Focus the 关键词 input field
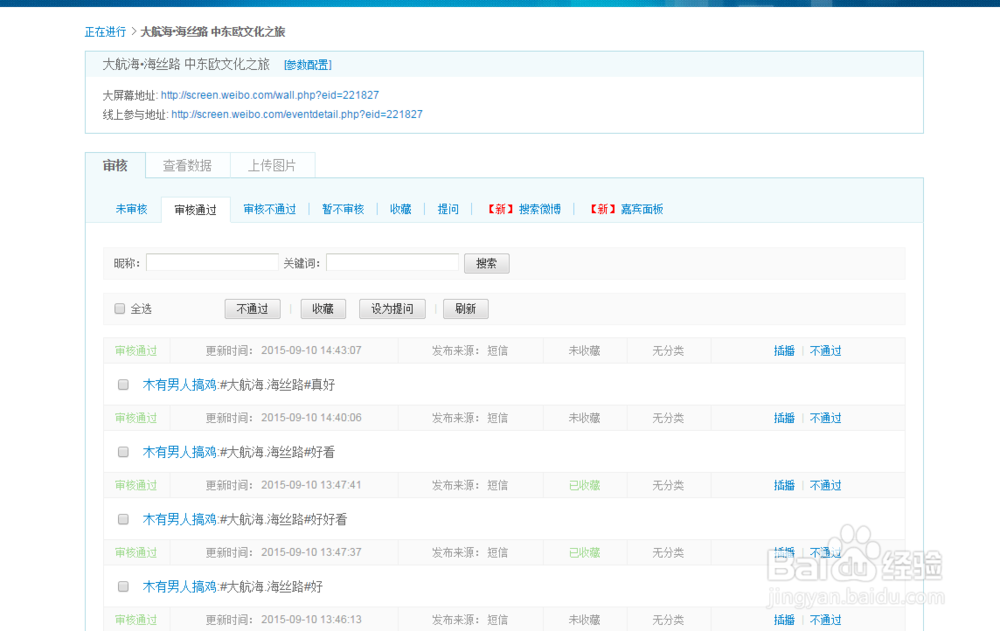 coord(392,262)
